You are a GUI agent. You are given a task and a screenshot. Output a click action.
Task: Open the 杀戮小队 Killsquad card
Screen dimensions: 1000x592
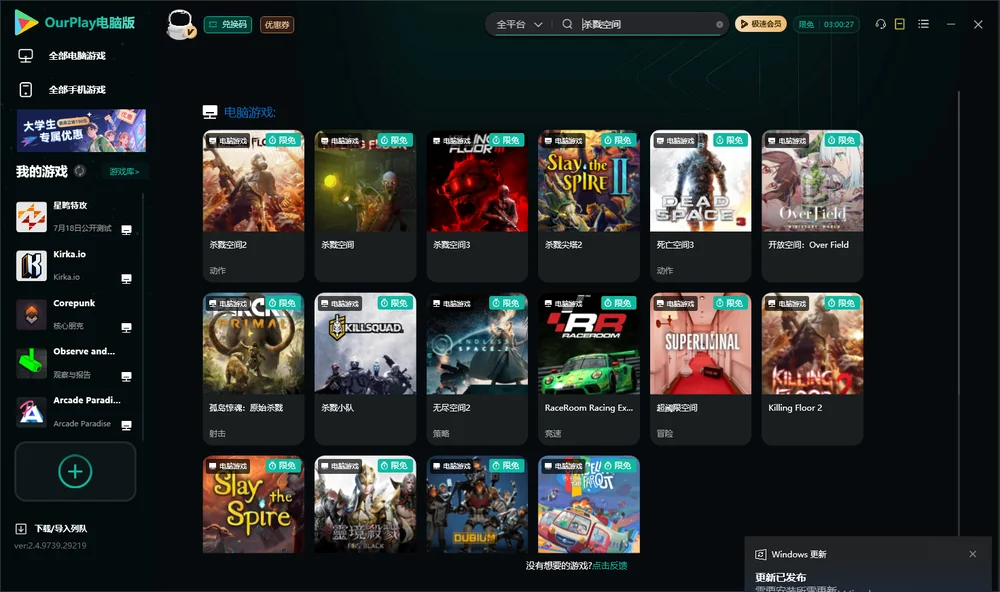pyautogui.click(x=365, y=369)
